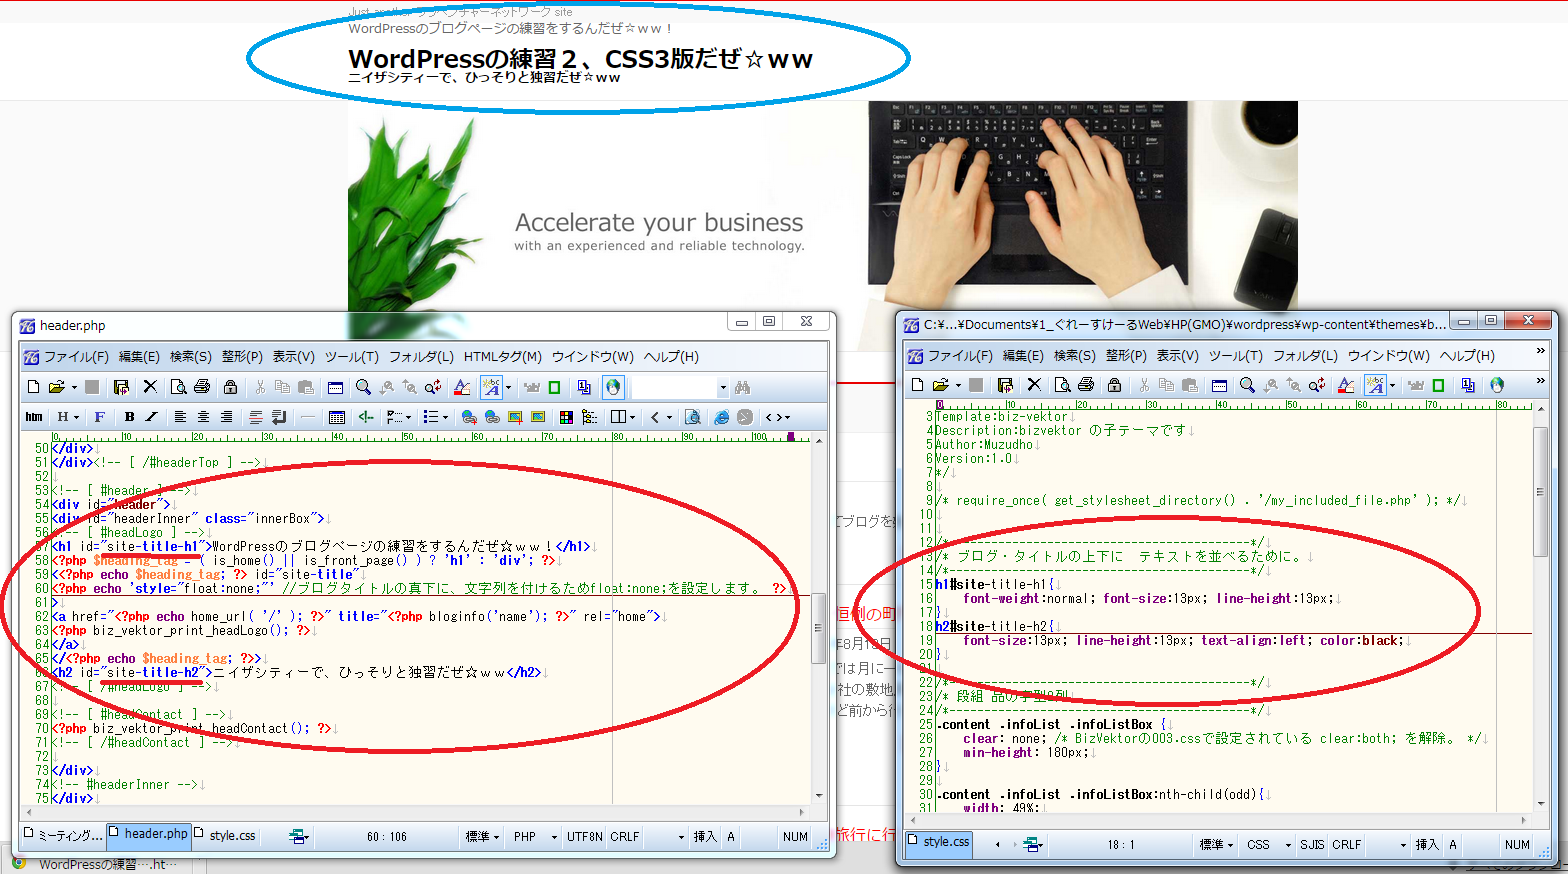Viewport: 1568px width, 874px height.
Task: Open a file in the header.php window
Action: click(56, 387)
